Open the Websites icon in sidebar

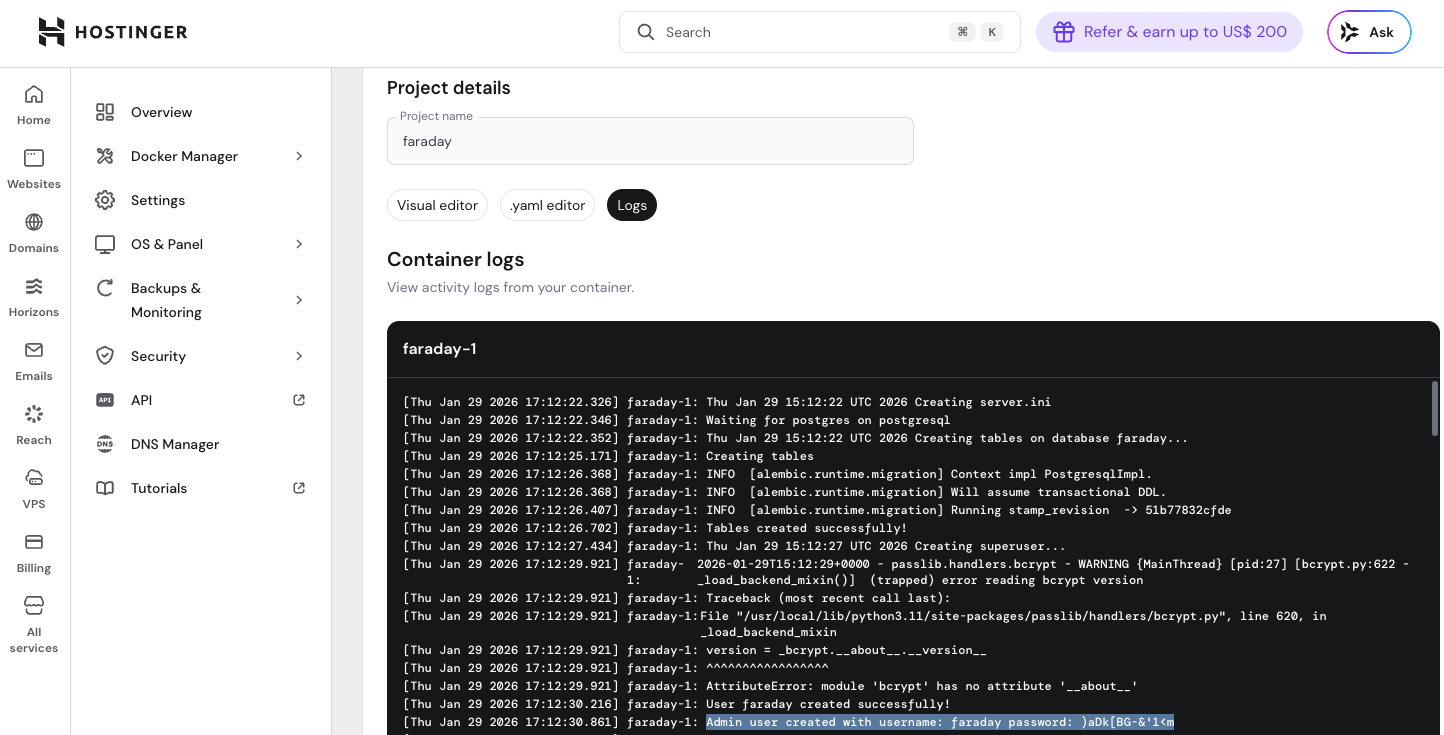tap(34, 158)
